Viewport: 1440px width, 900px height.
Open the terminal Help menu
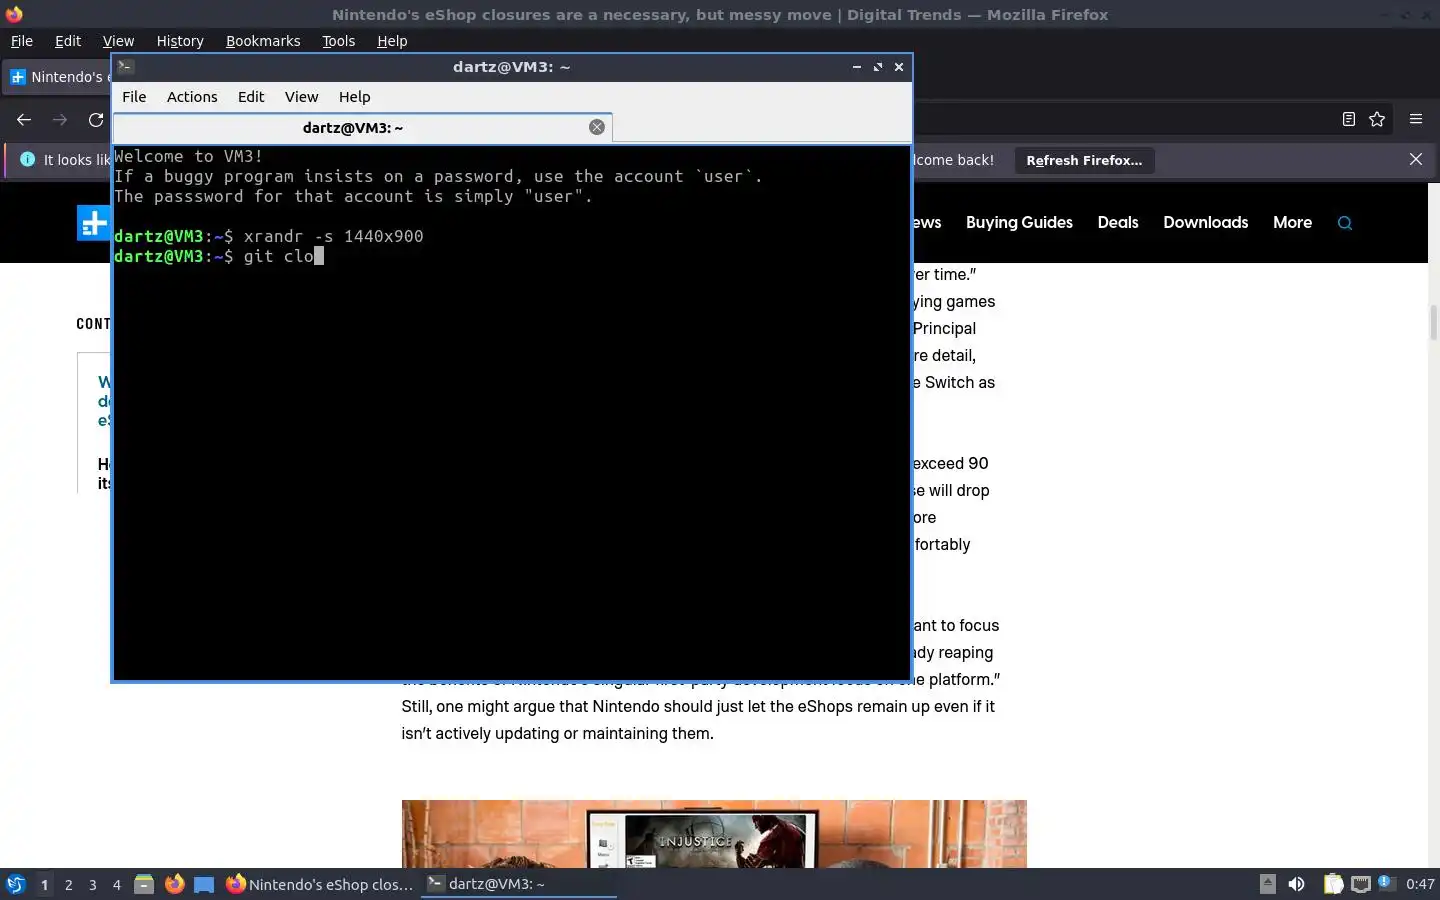[354, 97]
